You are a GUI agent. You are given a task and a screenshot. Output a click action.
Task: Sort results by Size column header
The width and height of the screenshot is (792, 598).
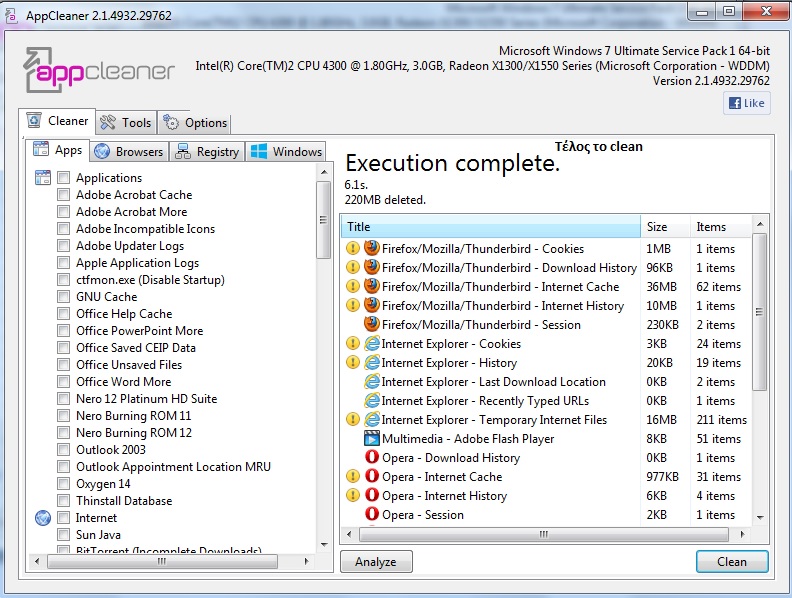click(665, 227)
